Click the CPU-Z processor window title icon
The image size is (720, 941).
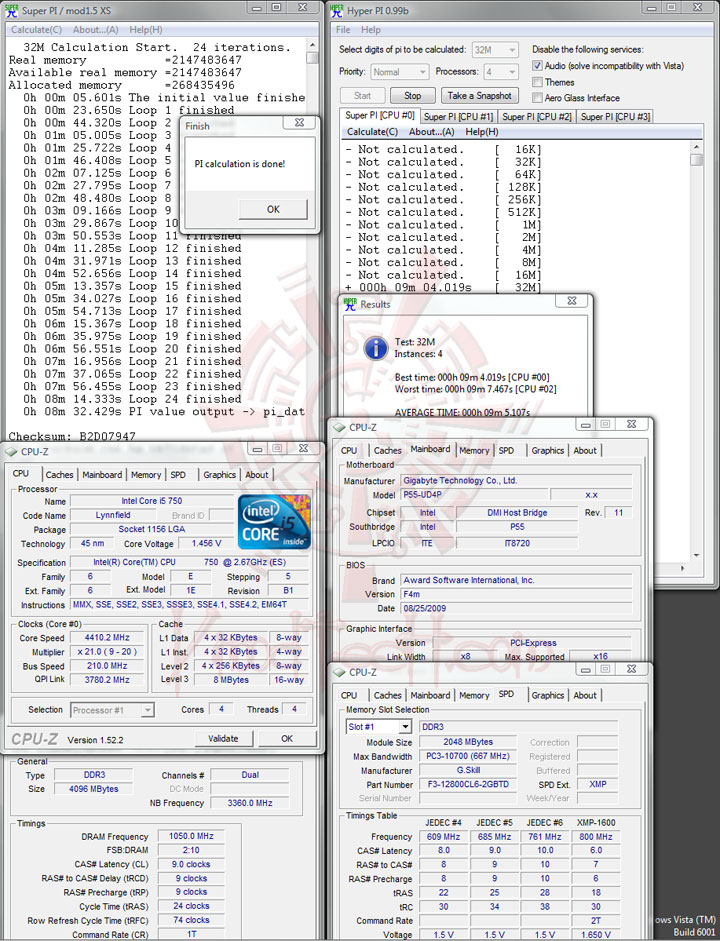coord(11,451)
